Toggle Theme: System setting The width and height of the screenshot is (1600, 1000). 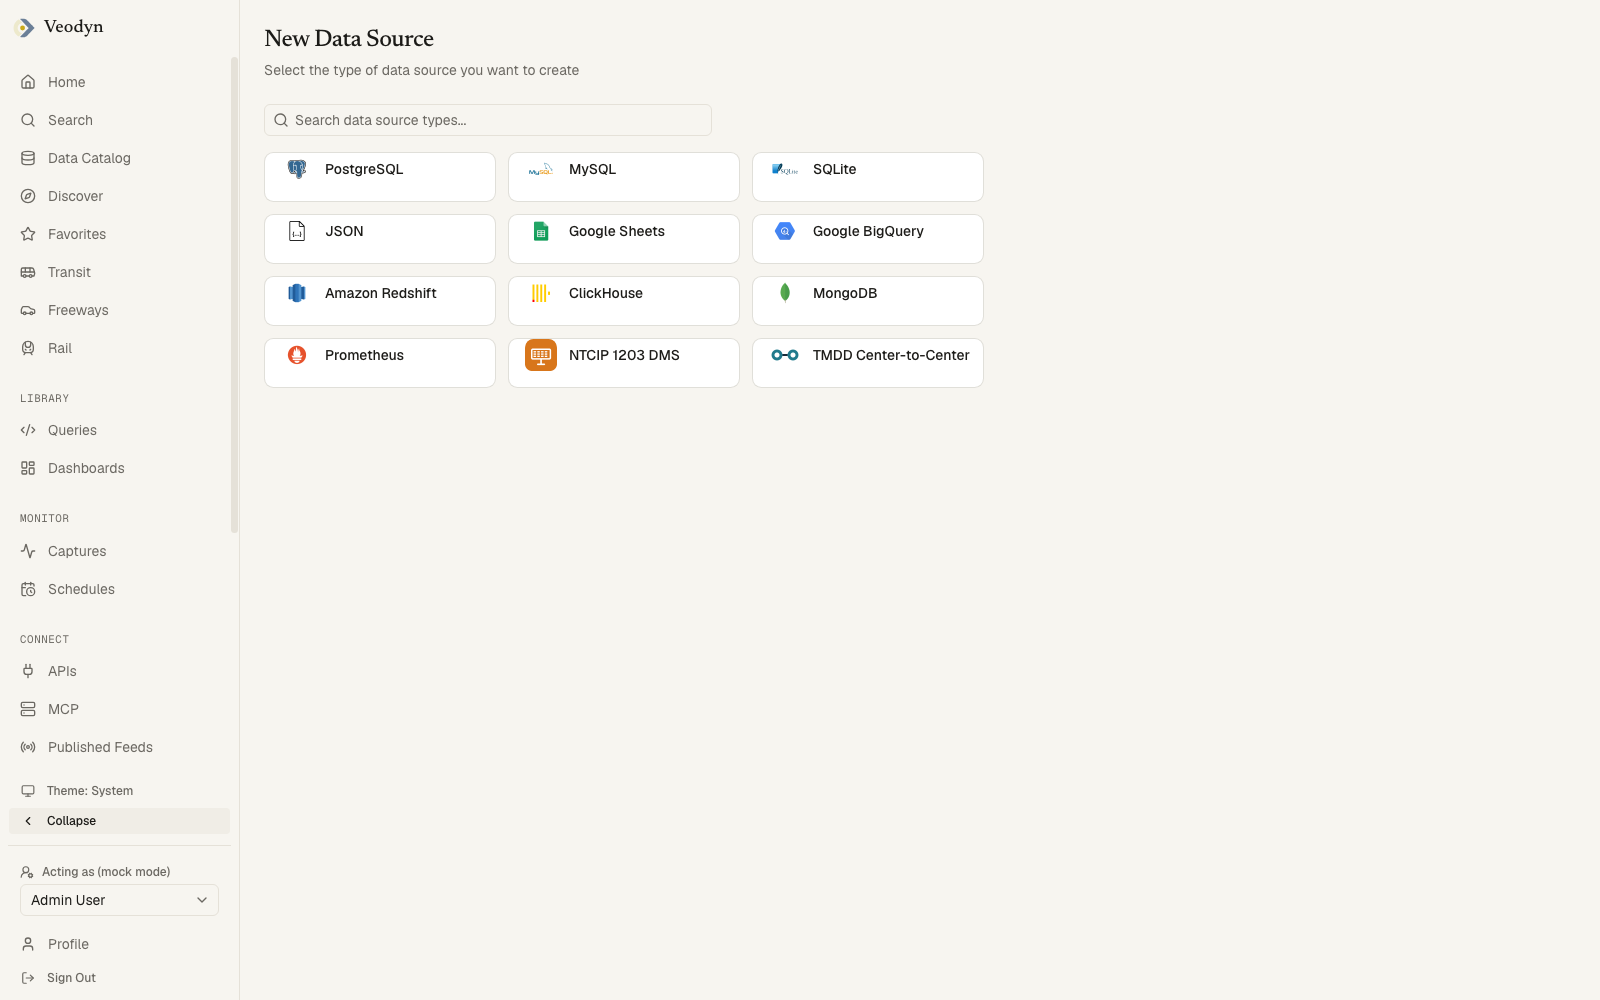click(119, 791)
